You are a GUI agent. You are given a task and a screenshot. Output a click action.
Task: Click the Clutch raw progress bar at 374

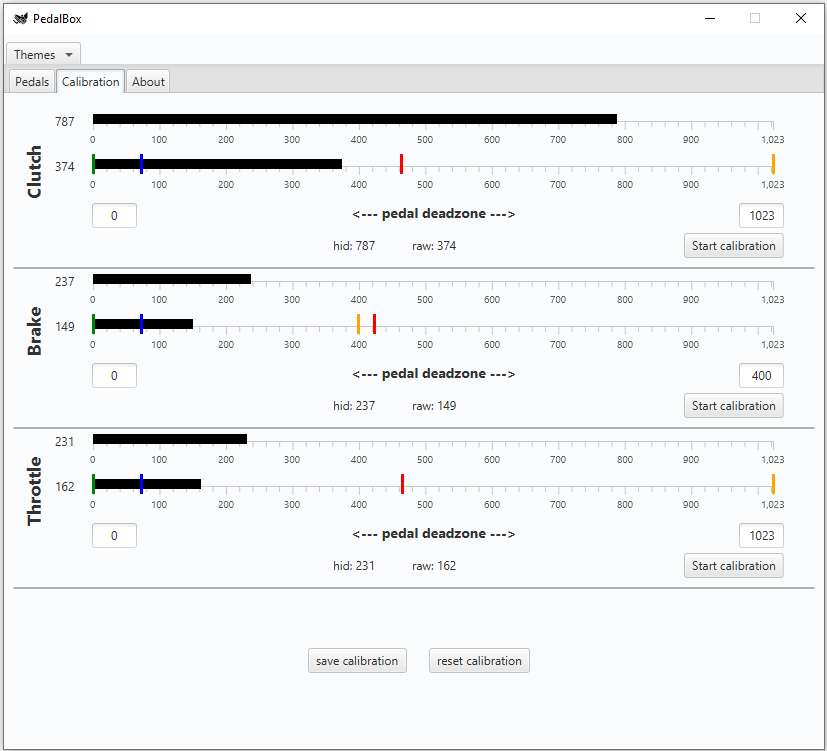pos(217,164)
